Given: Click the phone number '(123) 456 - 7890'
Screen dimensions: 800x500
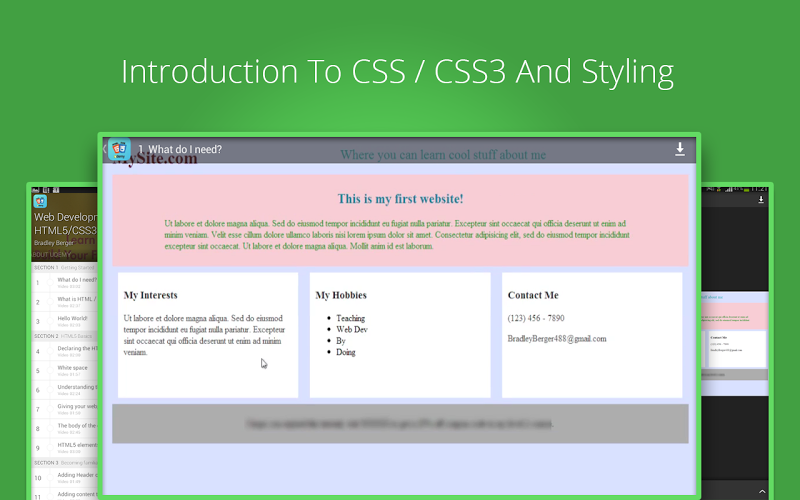Looking at the screenshot, I should coord(536,318).
